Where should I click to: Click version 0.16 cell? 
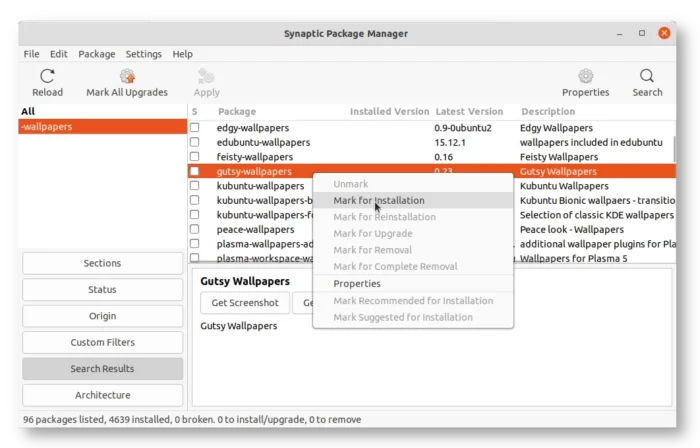coord(443,157)
